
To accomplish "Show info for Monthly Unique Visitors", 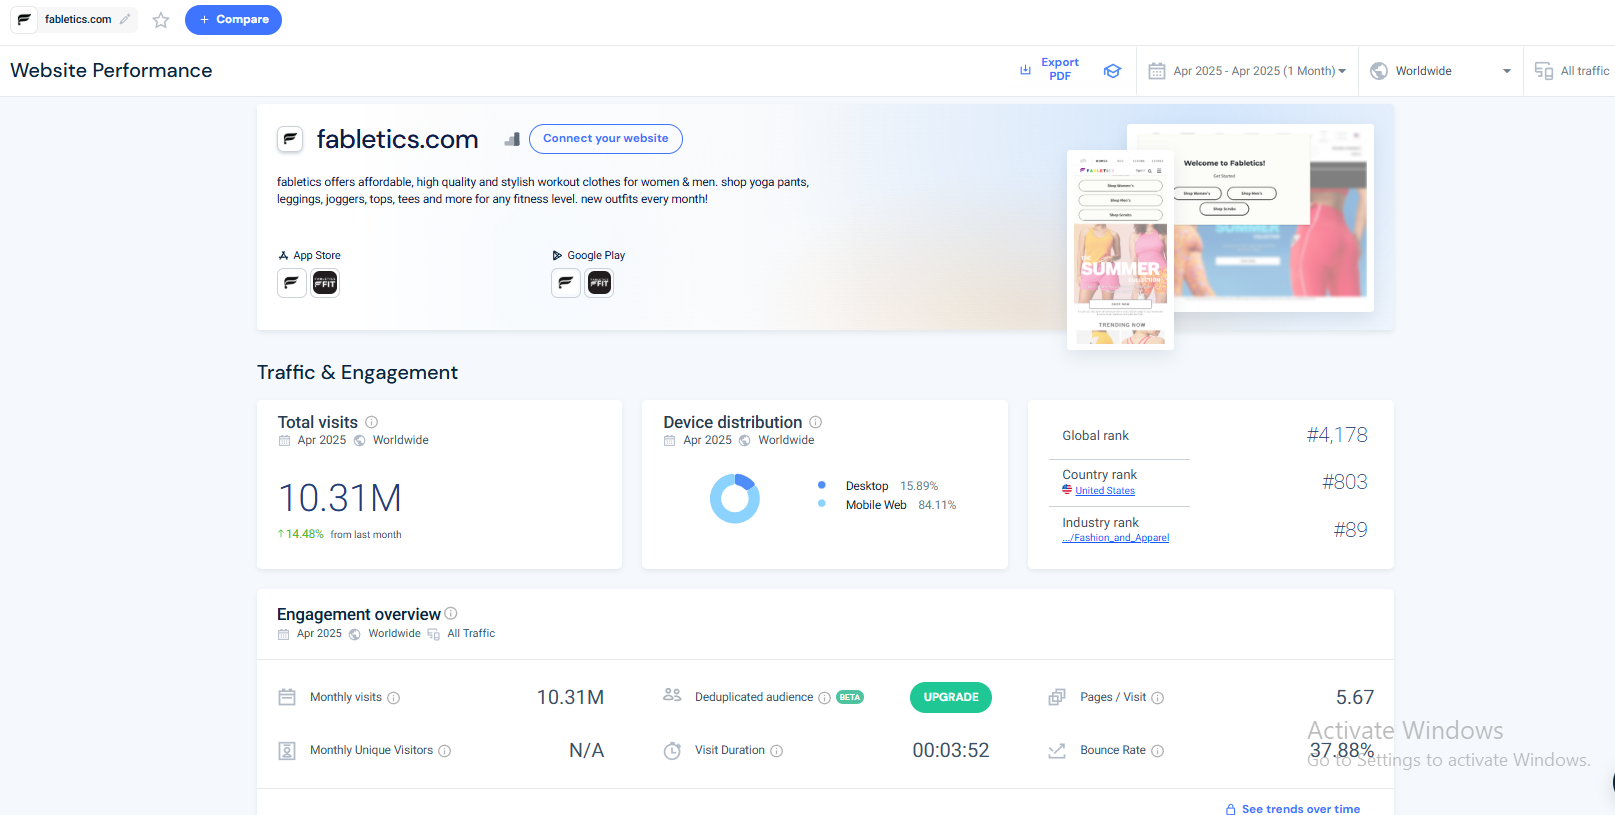I will [x=445, y=751].
